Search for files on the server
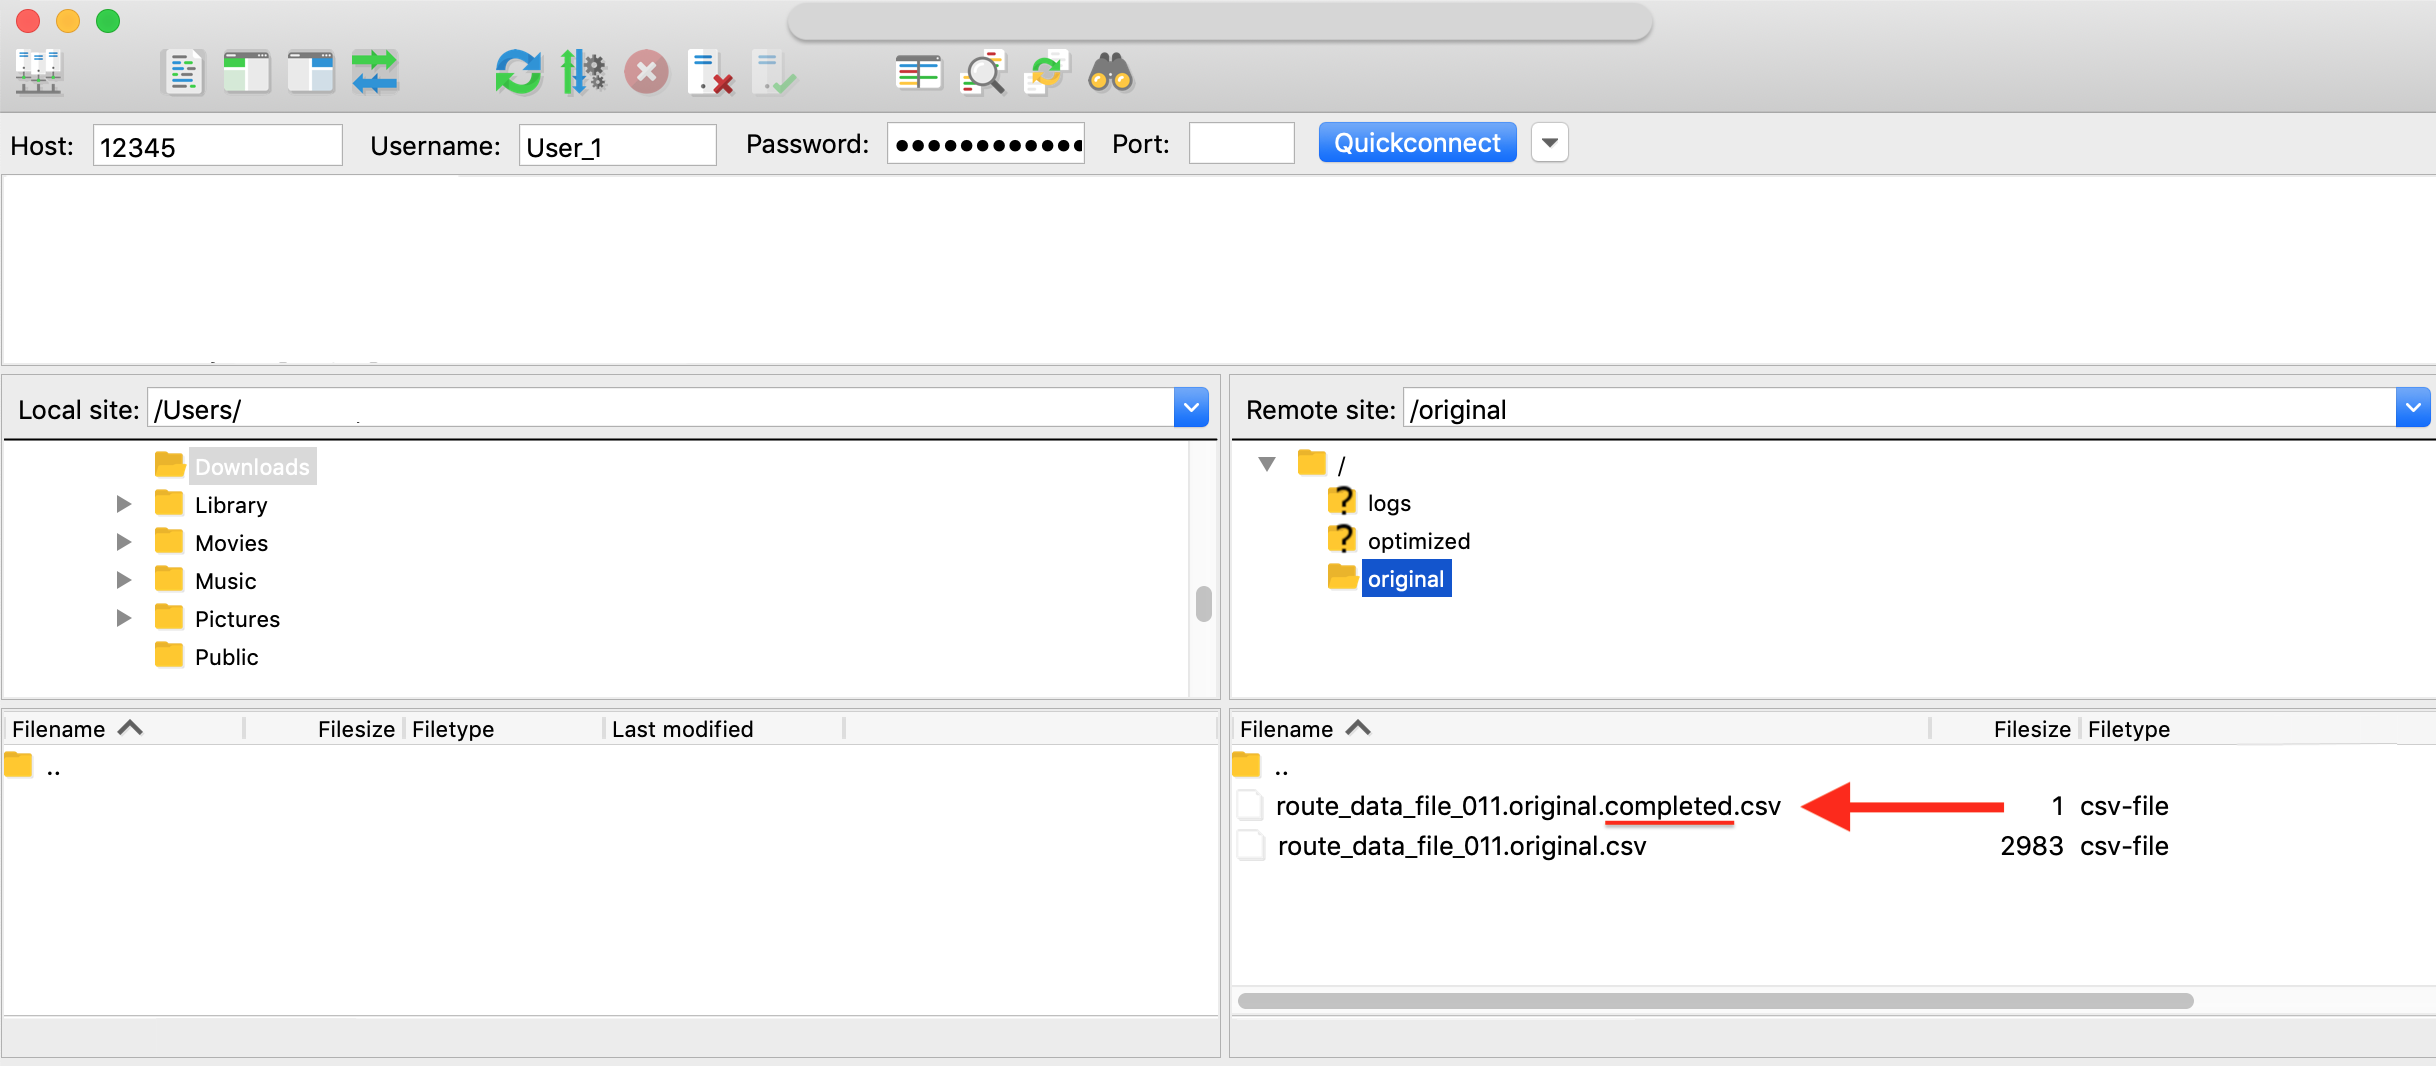Image resolution: width=2436 pixels, height=1066 pixels. pos(1111,72)
